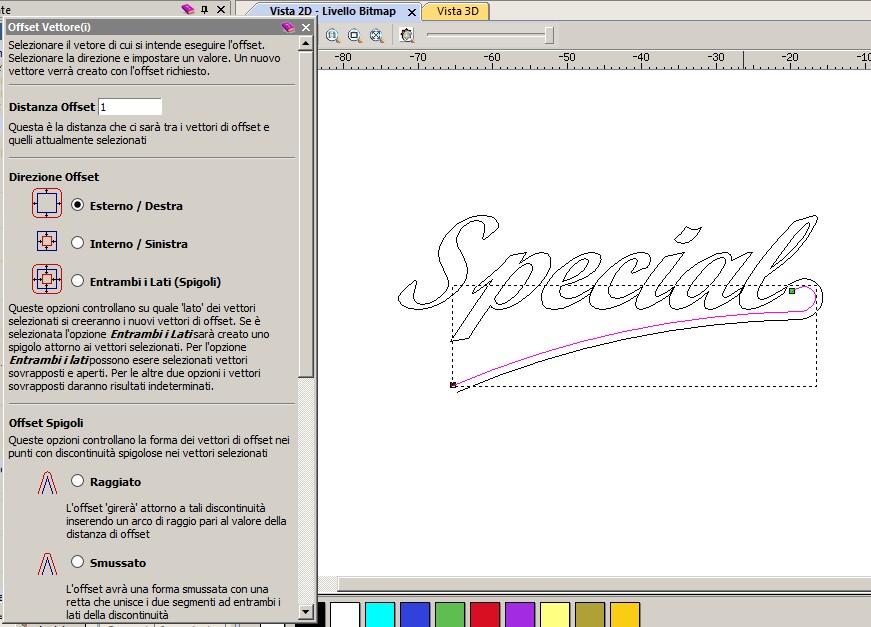The width and height of the screenshot is (871, 627).
Task: Open help book in Offset Vettore(i) panel
Action: [288, 28]
